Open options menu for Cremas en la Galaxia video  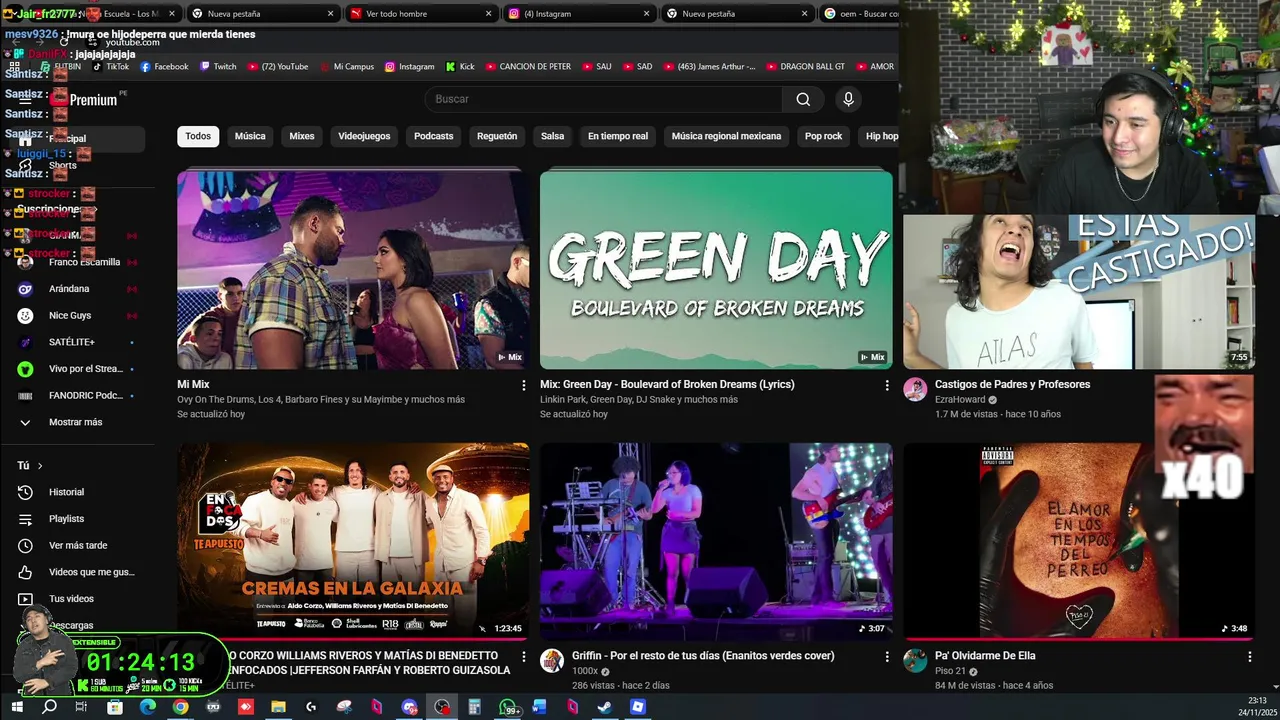(x=523, y=657)
